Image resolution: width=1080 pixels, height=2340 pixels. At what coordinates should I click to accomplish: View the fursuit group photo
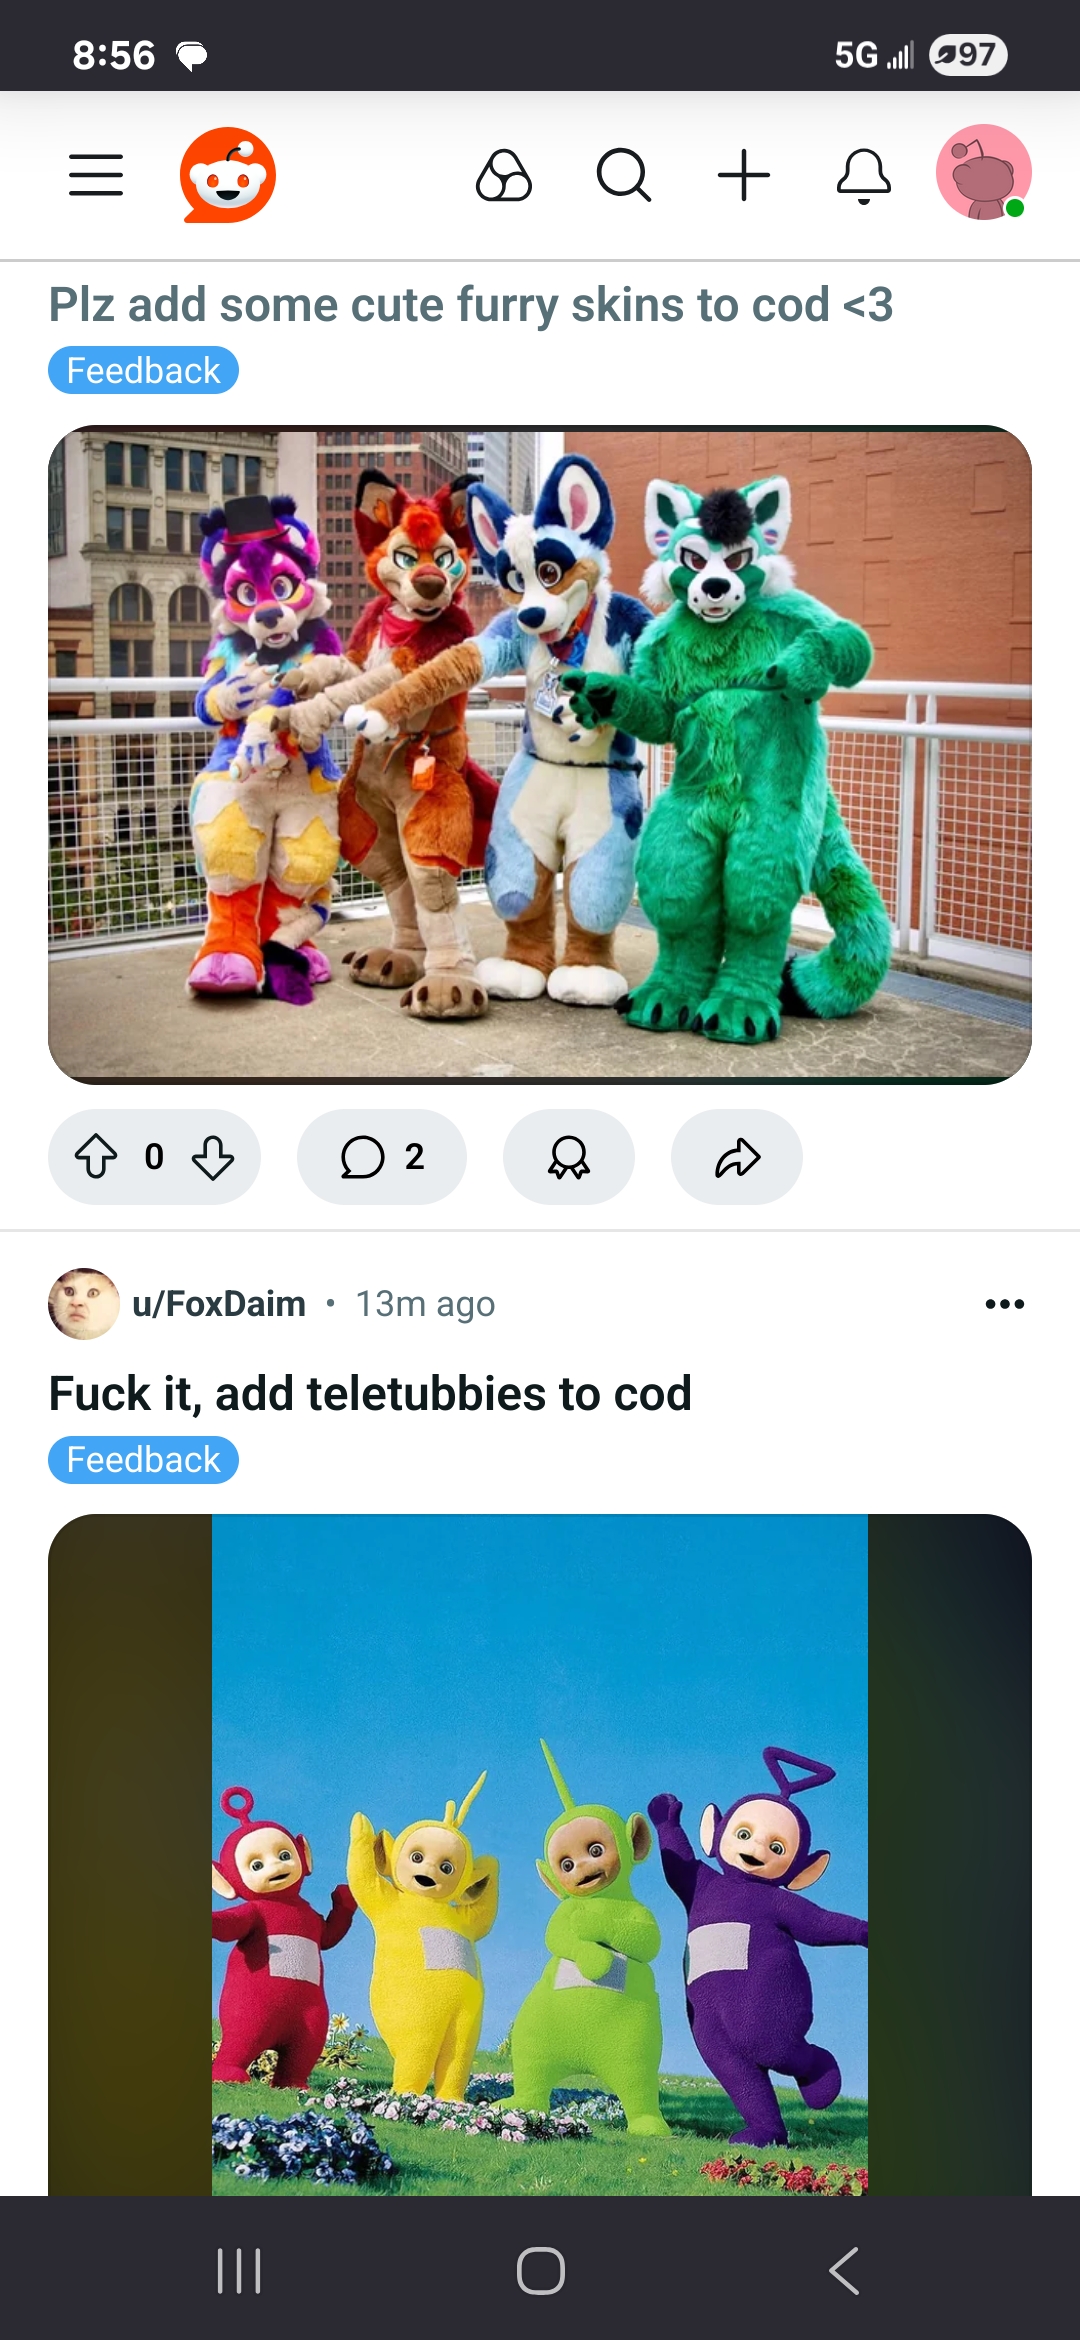pos(540,755)
